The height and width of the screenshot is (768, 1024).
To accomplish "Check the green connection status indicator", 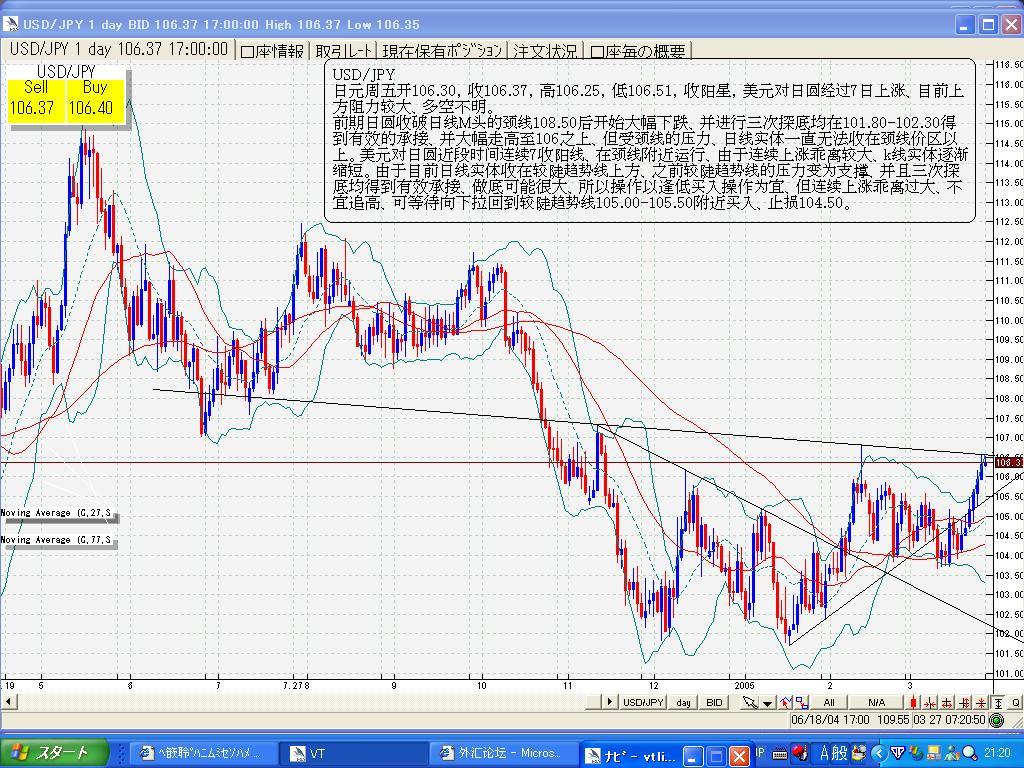I will click(x=997, y=720).
